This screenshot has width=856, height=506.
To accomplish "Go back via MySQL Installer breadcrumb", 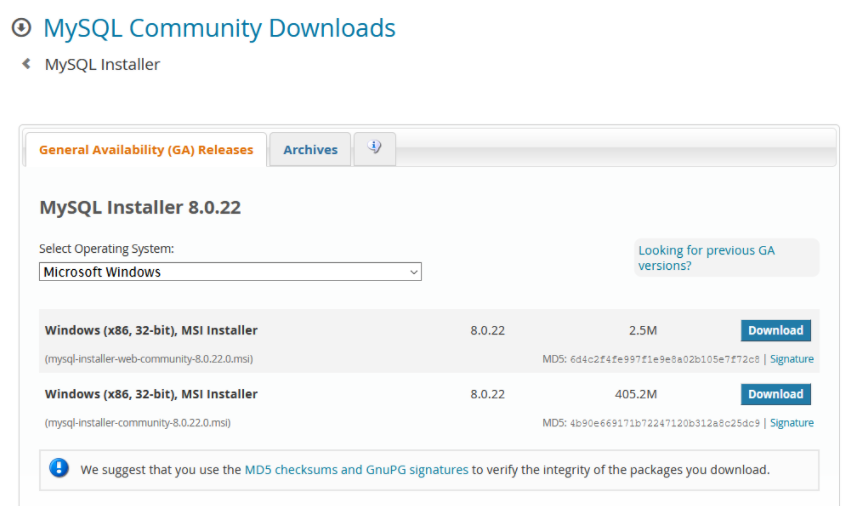I will pos(103,64).
